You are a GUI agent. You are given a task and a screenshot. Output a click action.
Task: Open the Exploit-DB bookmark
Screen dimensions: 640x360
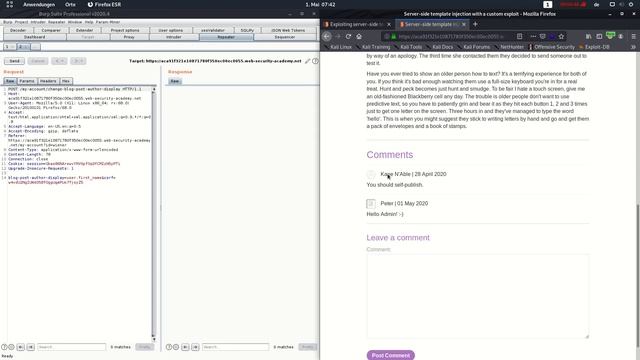tap(594, 47)
